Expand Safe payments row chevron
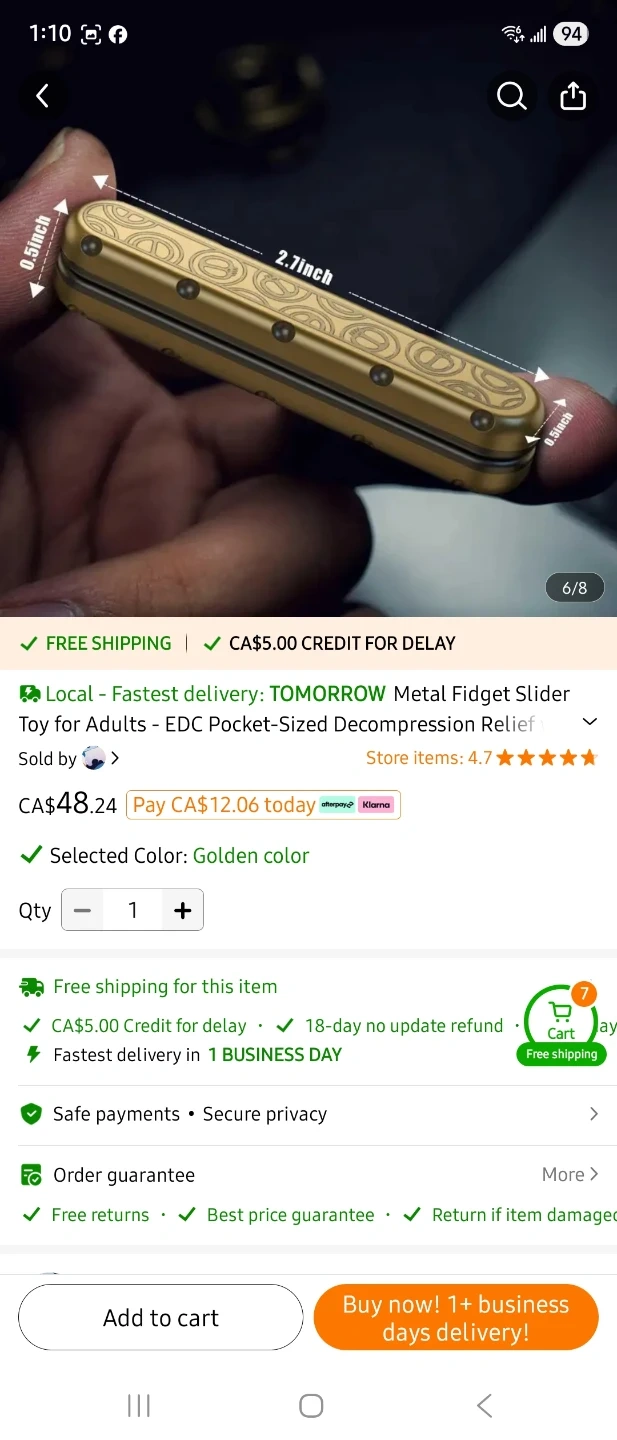 (594, 1114)
